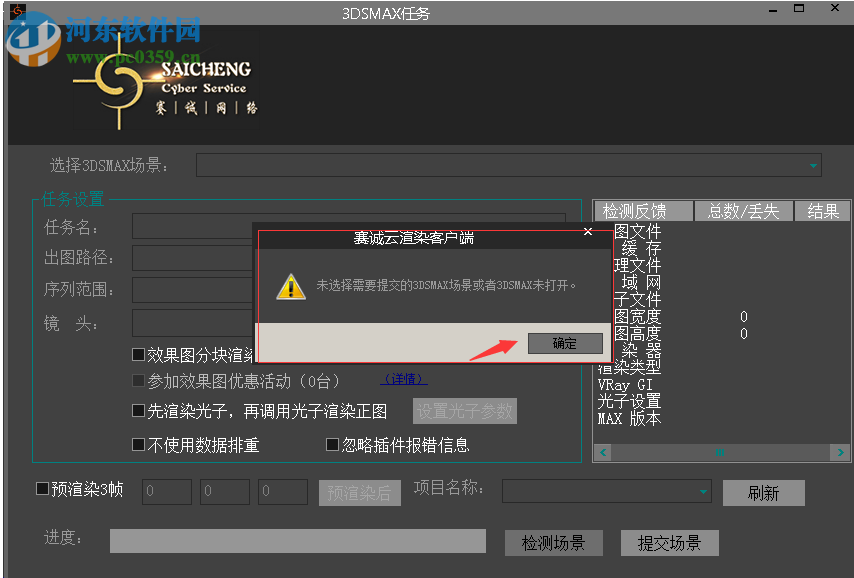Viewport: 854px width, 578px height.
Task: Enable the 效果图分块渲染 checkbox
Action: 138,353
